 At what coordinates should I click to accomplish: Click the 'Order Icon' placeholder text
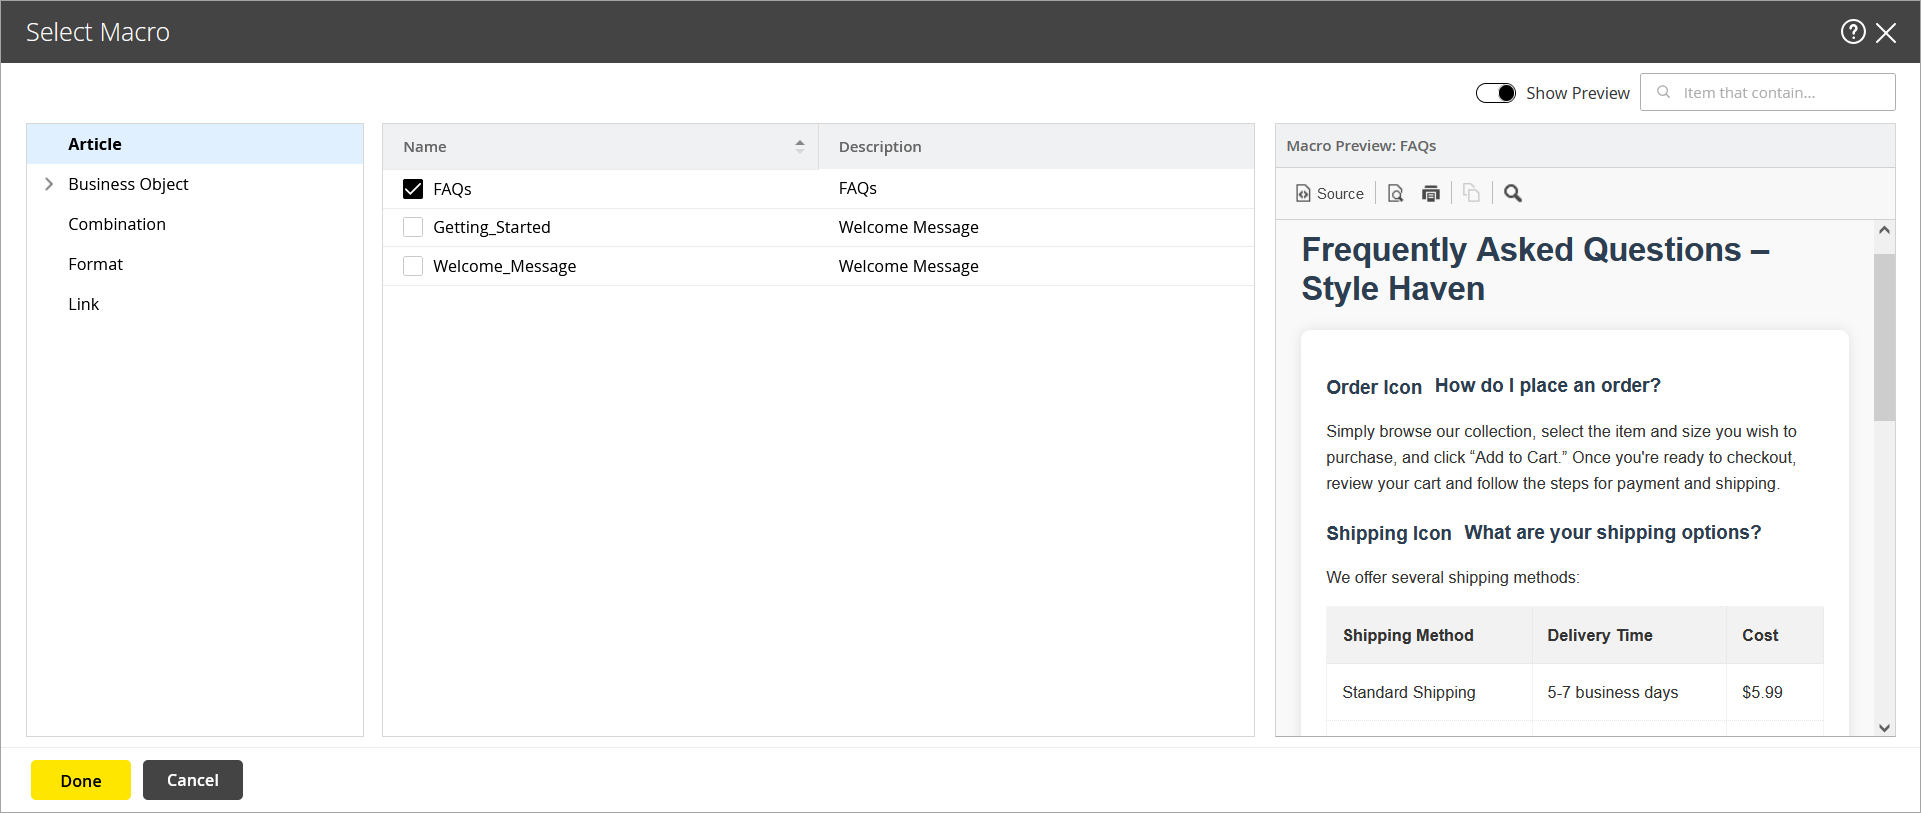[x=1373, y=387]
